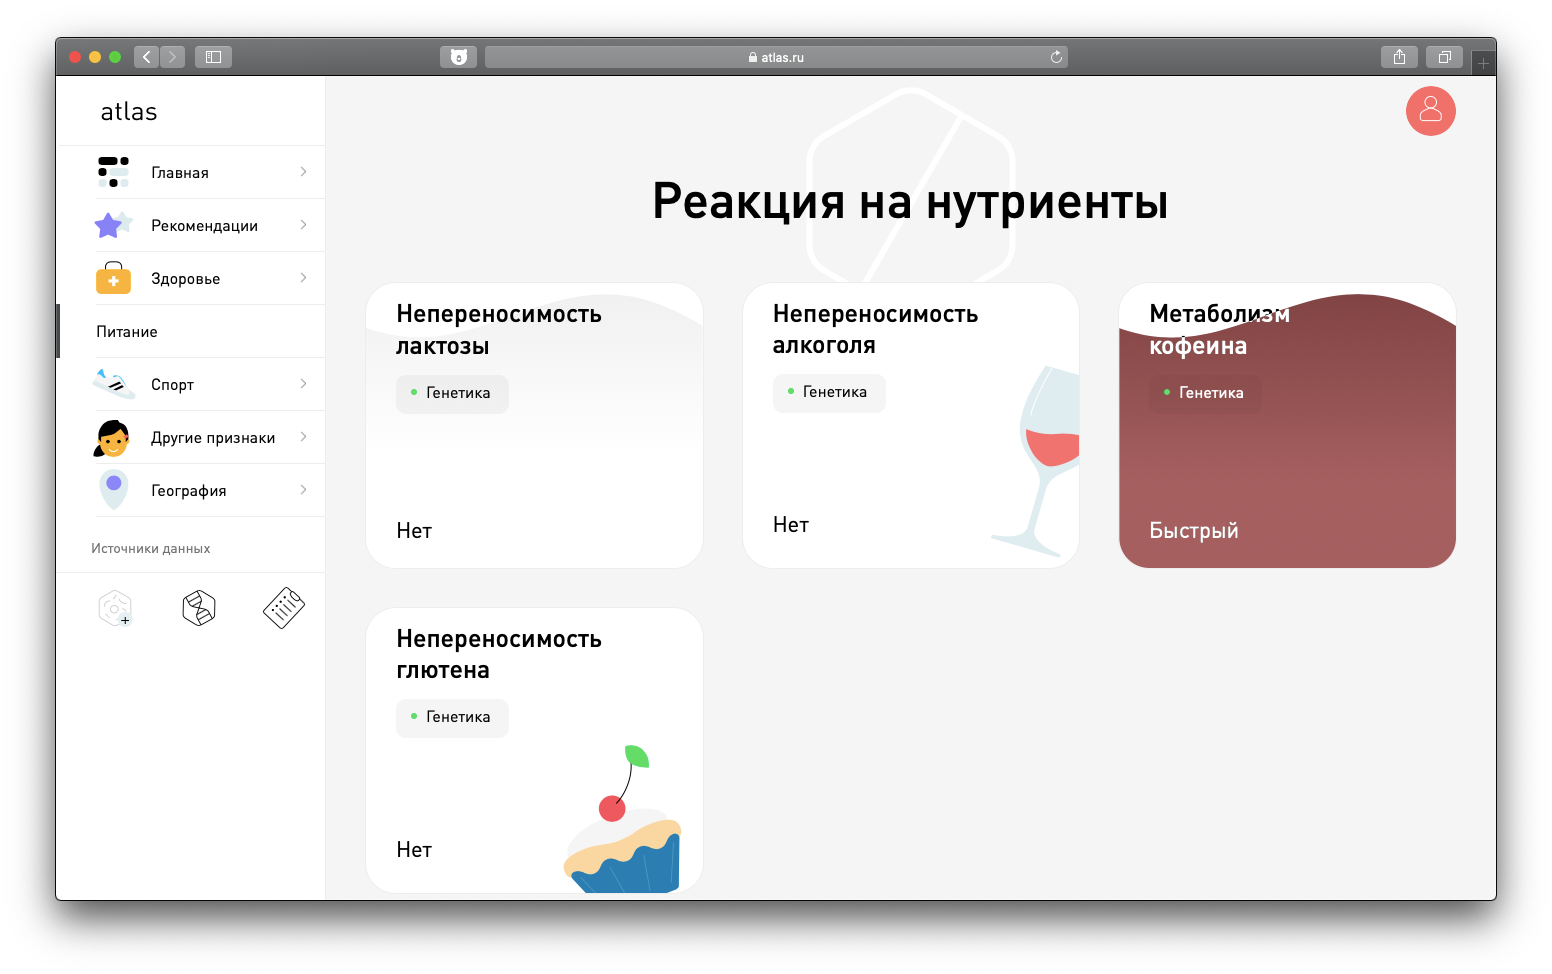1552x974 pixels.
Task: Click the bear extension icon in toolbar
Action: pyautogui.click(x=458, y=57)
